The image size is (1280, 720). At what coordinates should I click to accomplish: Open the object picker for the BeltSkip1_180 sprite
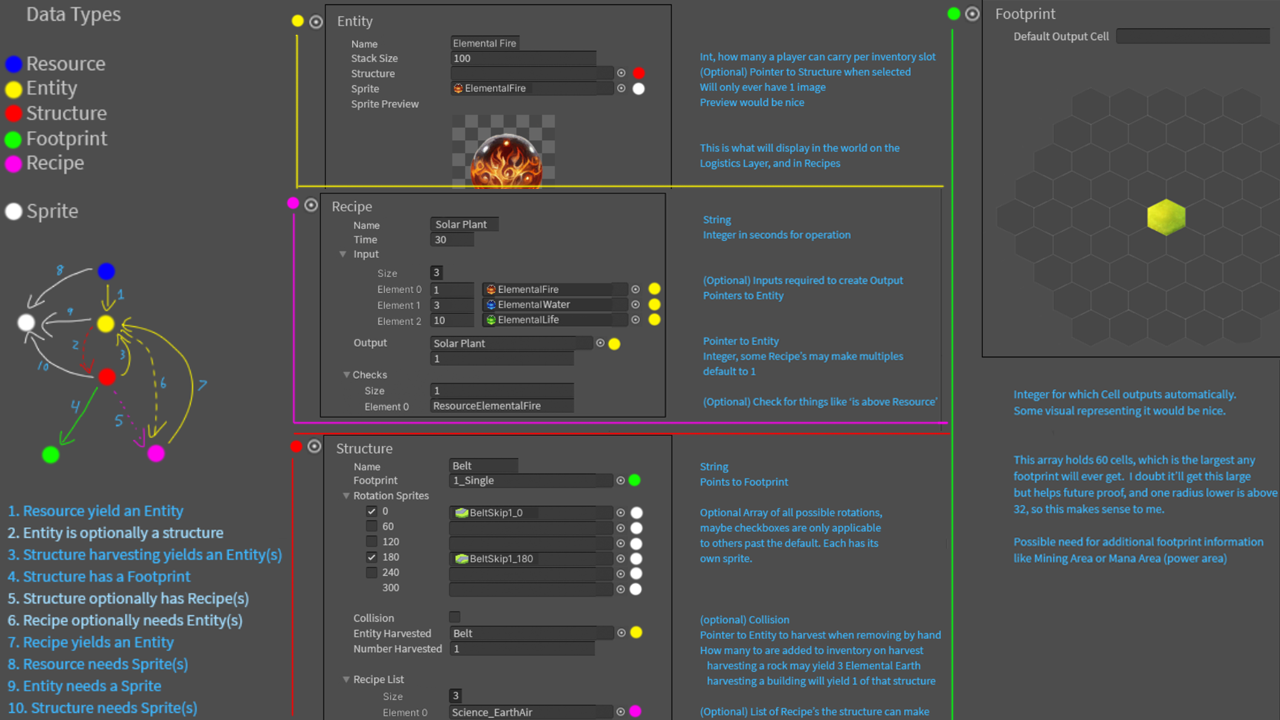[620, 558]
